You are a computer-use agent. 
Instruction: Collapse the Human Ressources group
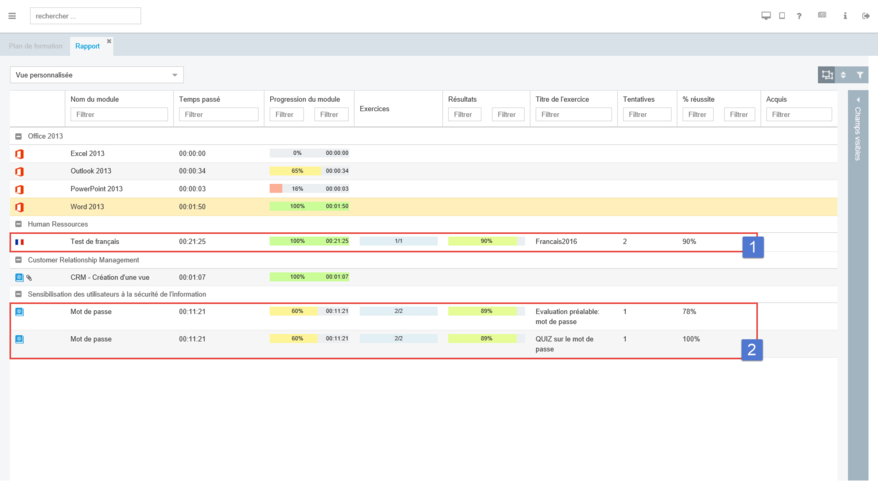pos(18,224)
